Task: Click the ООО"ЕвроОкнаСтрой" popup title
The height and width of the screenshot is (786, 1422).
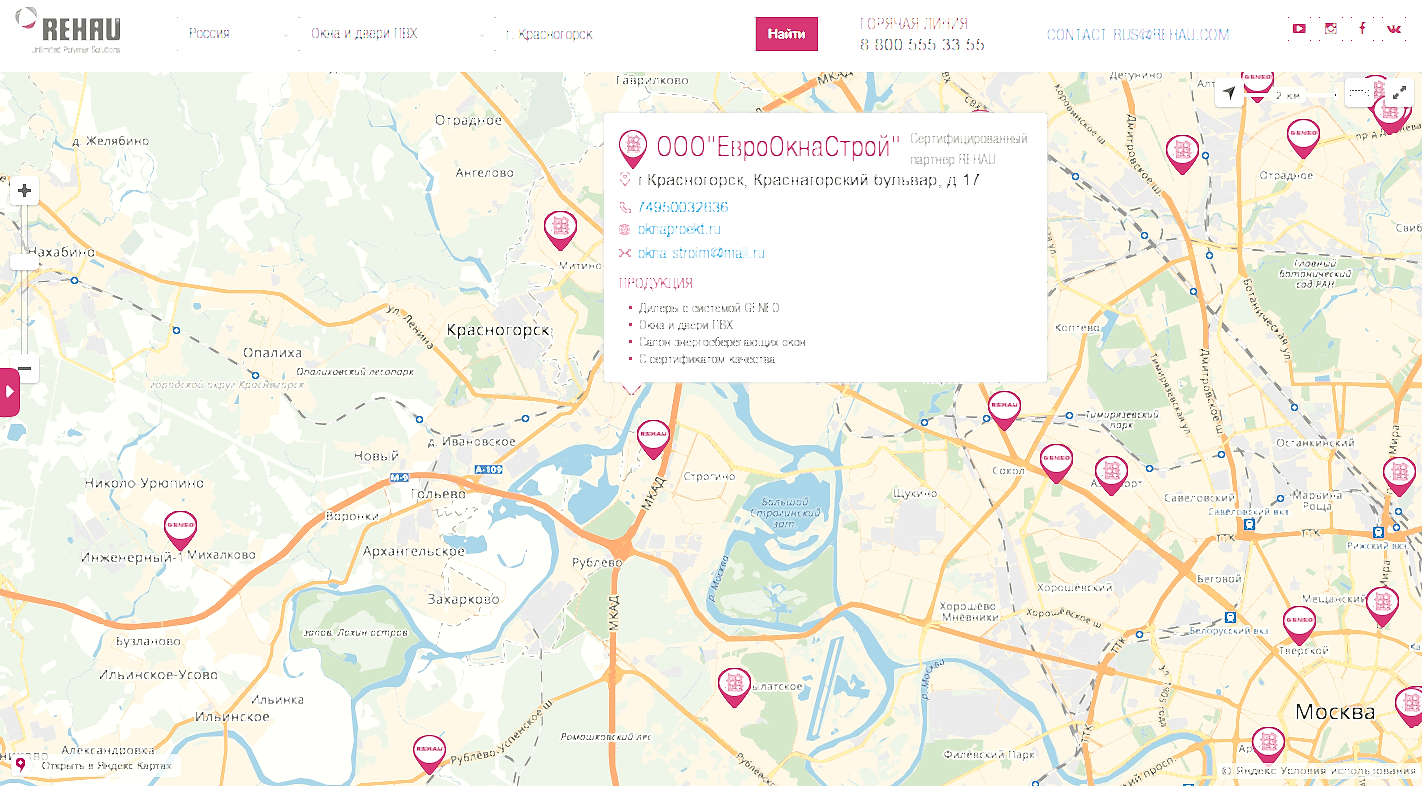Action: 779,148
